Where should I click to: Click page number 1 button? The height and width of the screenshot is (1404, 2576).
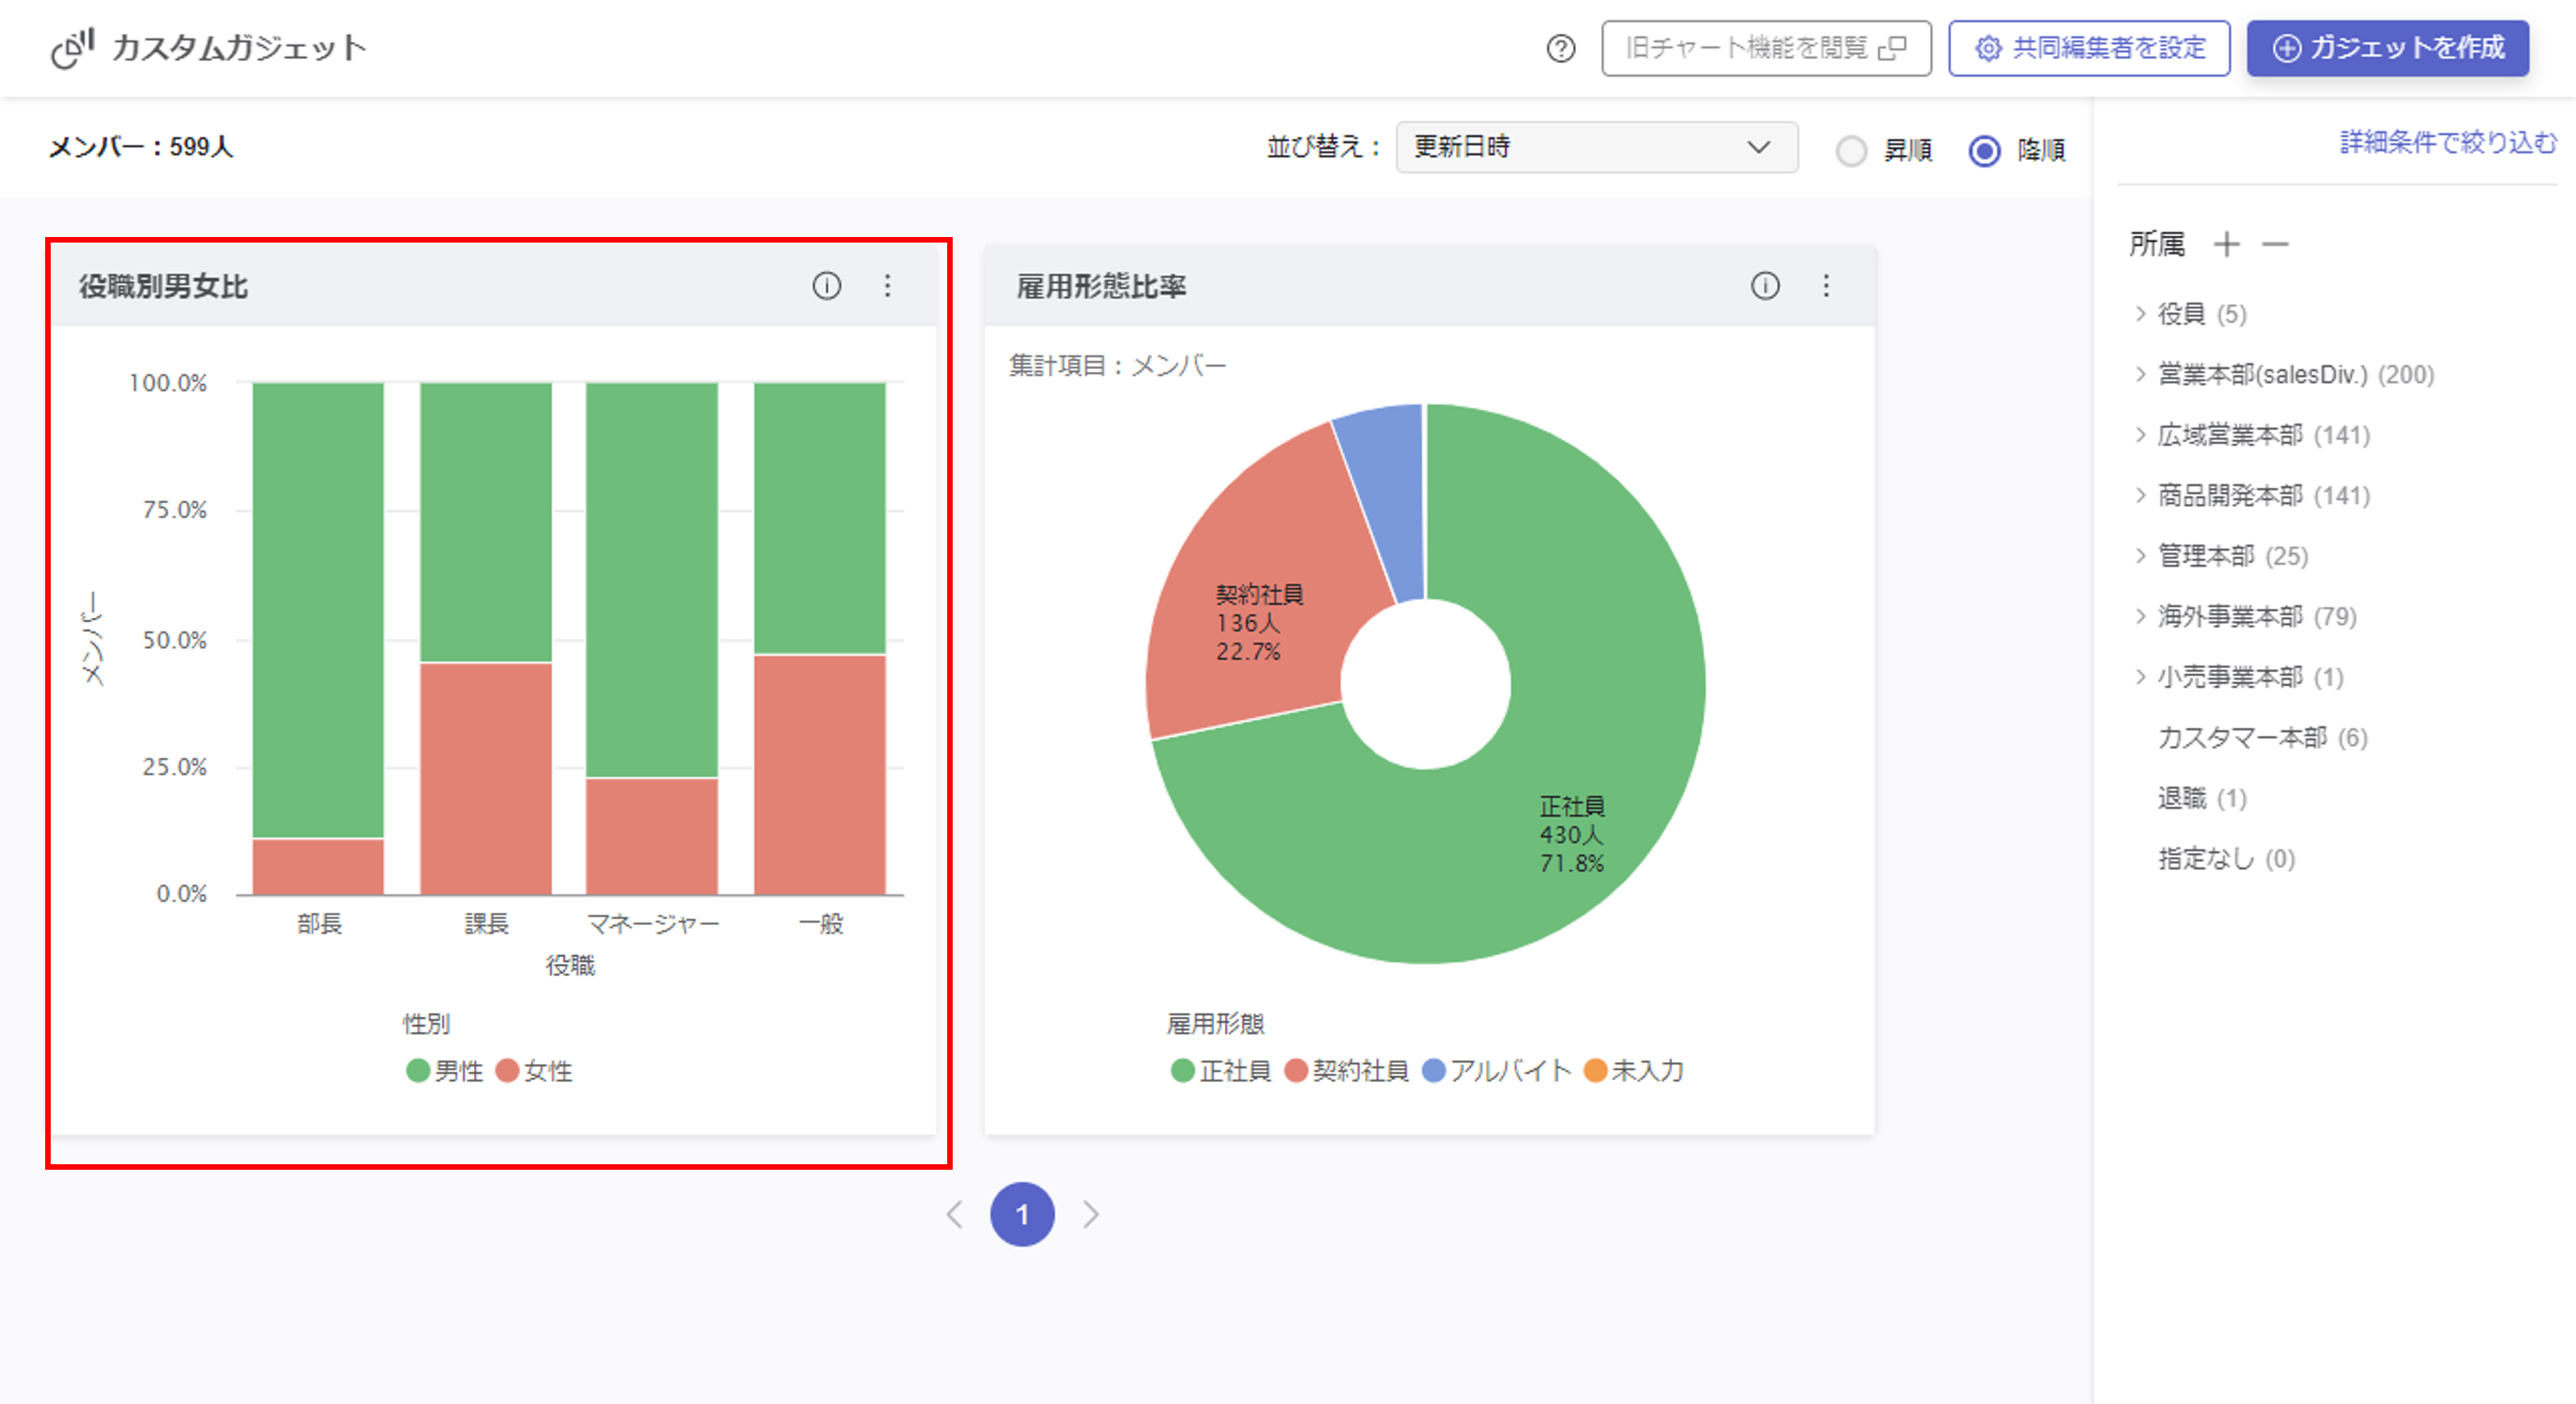click(x=1022, y=1214)
